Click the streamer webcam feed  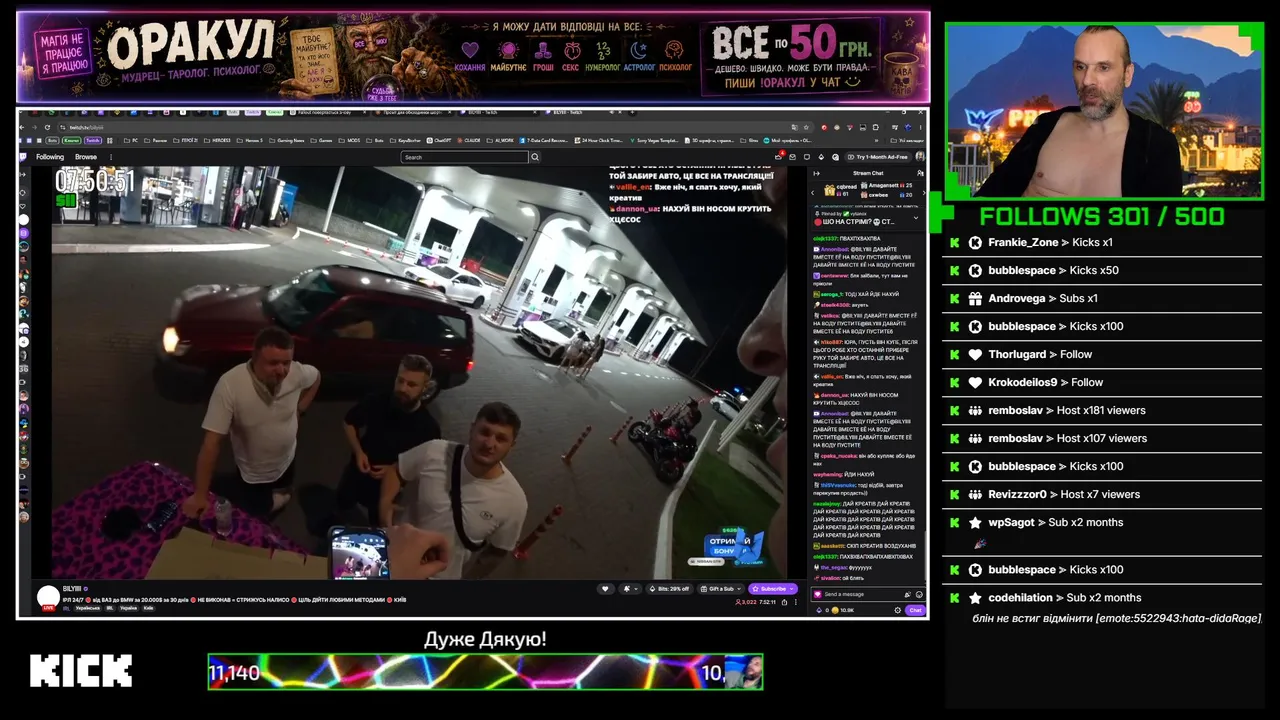(1104, 111)
